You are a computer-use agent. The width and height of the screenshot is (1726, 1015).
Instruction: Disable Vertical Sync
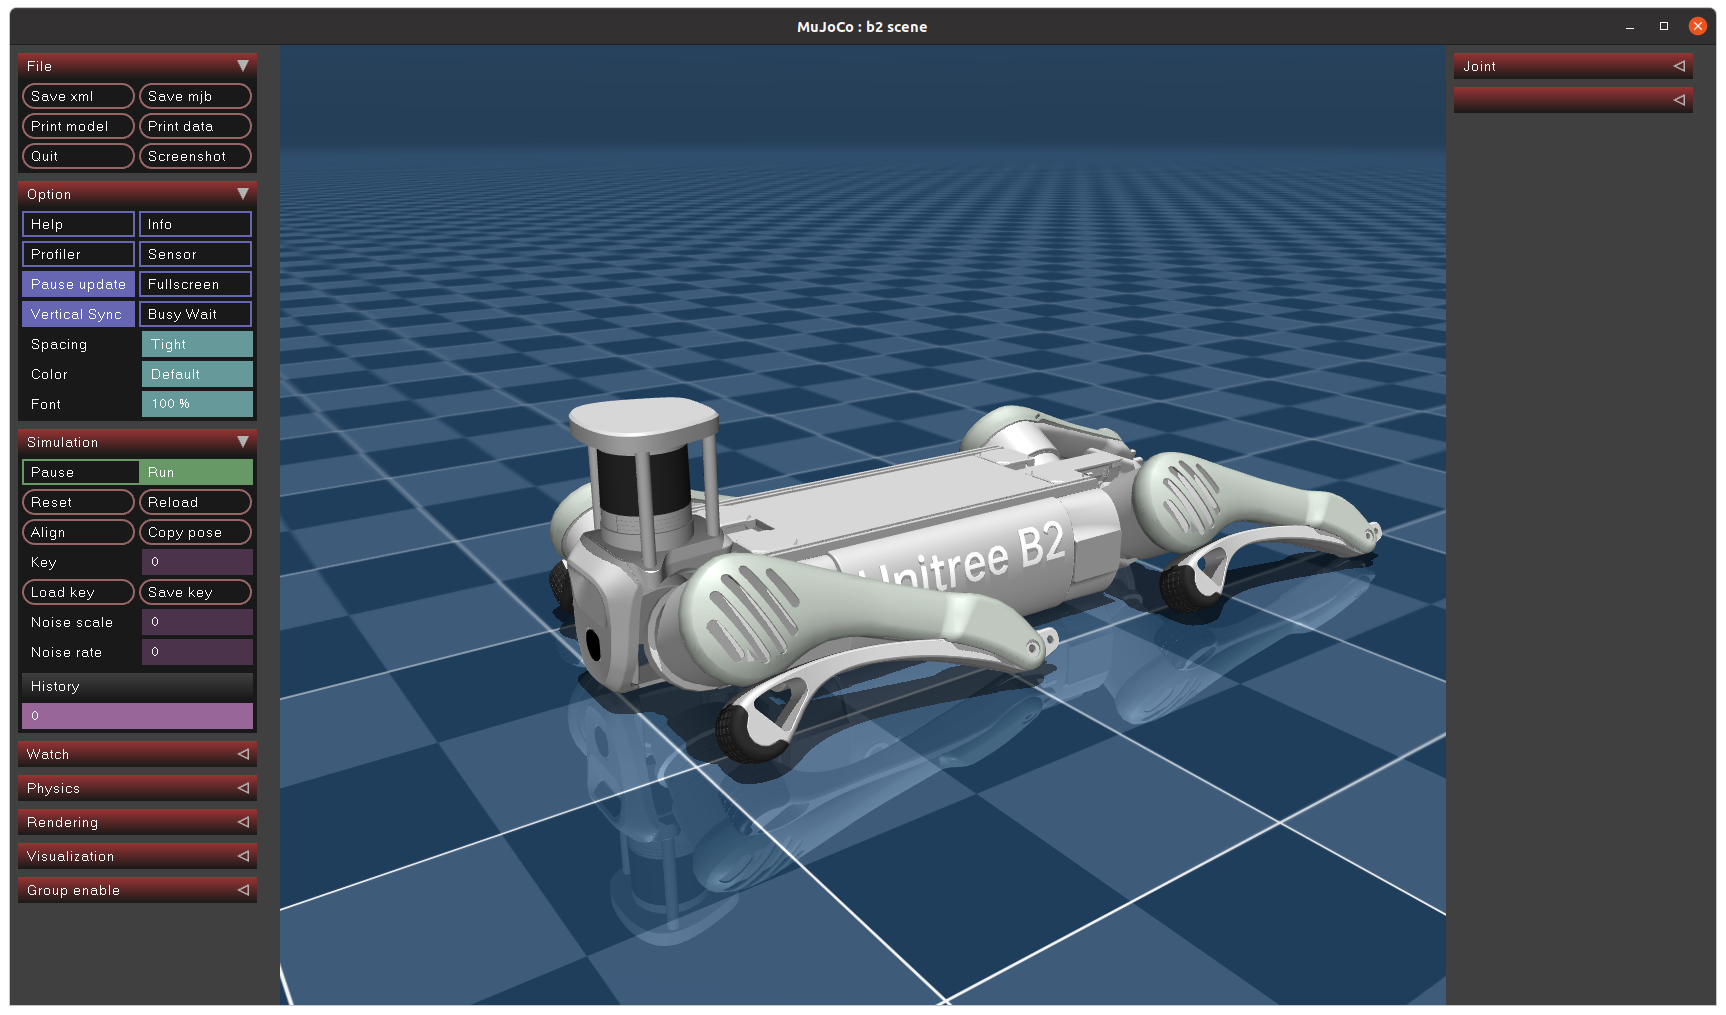click(x=78, y=314)
